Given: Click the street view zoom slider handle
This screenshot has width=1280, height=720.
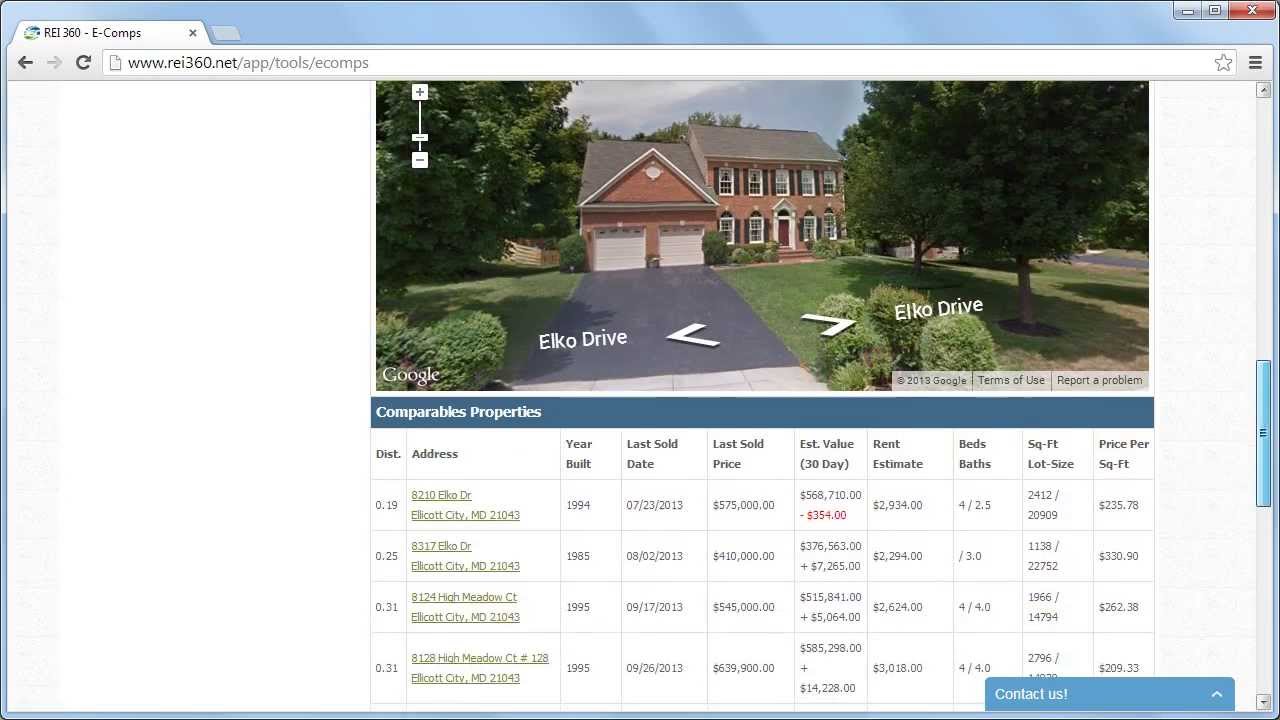Looking at the screenshot, I should [420, 138].
